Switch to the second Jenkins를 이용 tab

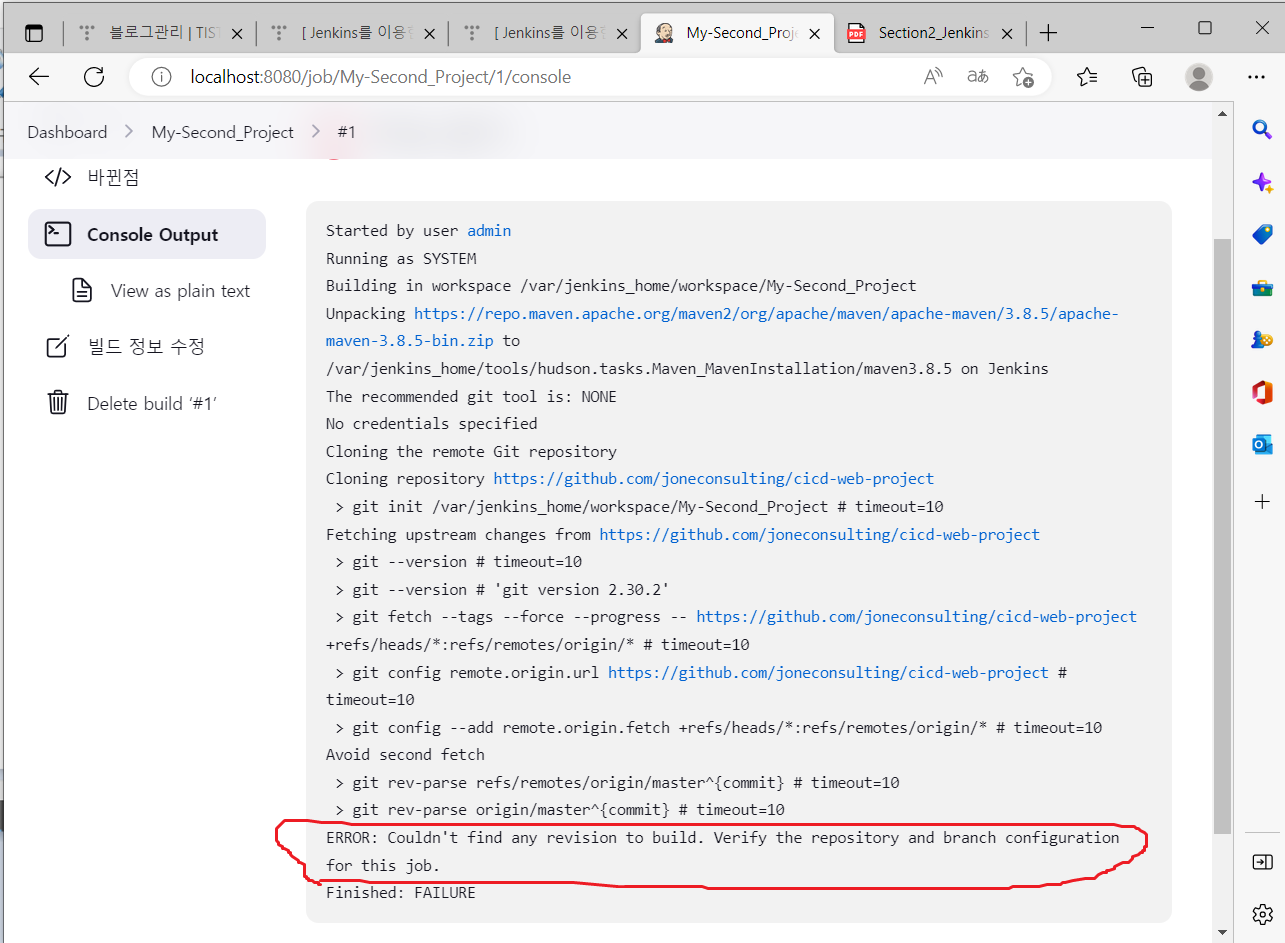pyautogui.click(x=545, y=33)
